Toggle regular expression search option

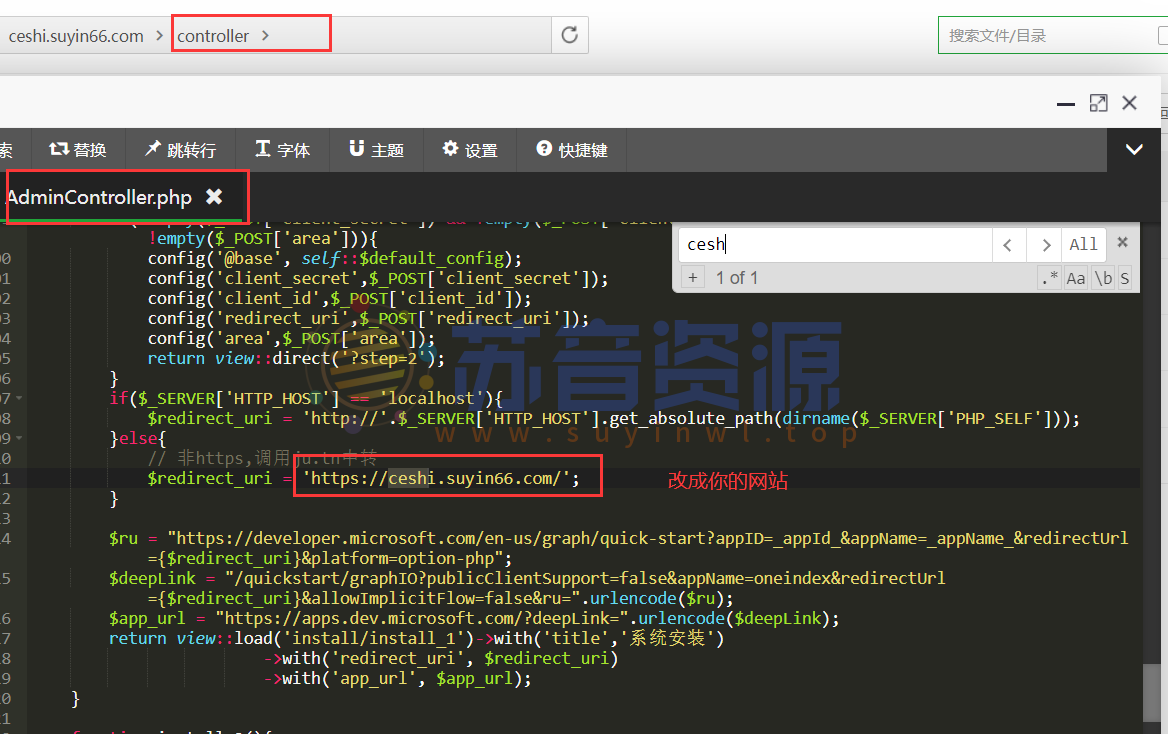1049,278
